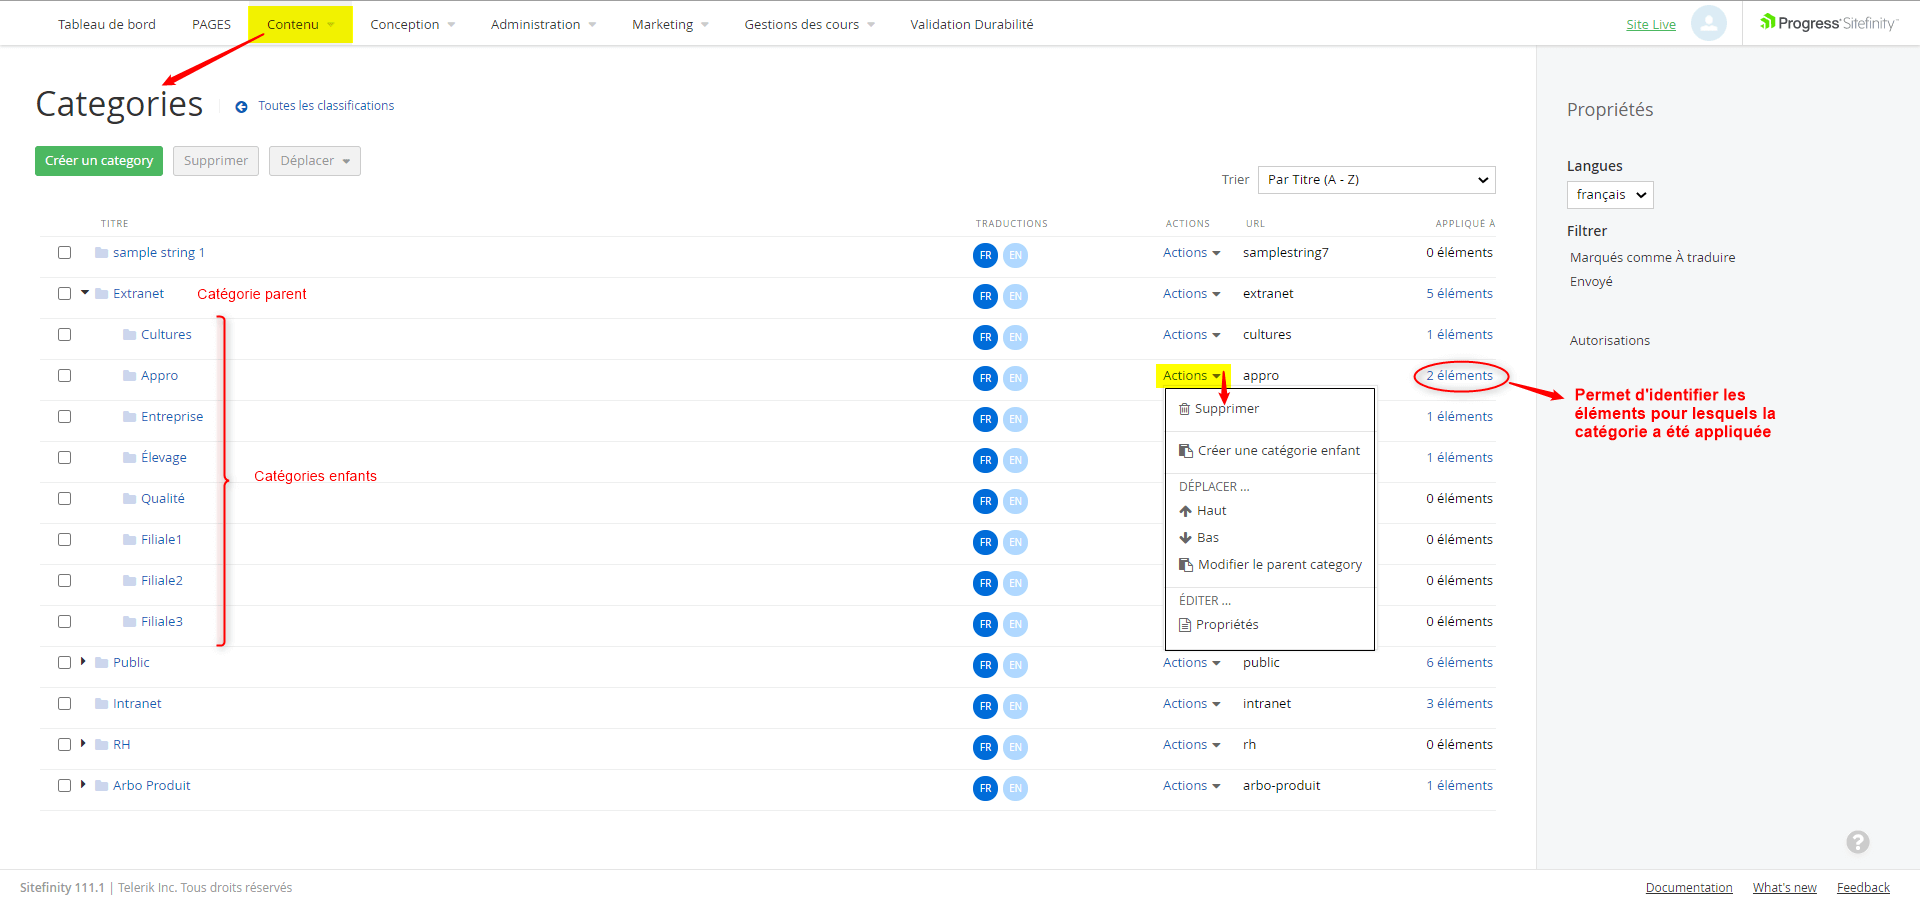The image size is (1920, 902).
Task: Click the FR translation badge for Extranet
Action: tap(985, 296)
